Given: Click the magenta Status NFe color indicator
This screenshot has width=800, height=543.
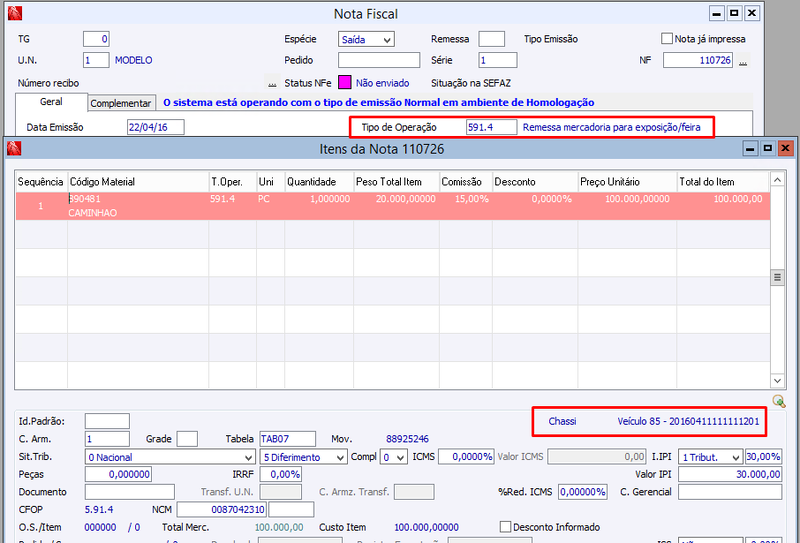Looking at the screenshot, I should pyautogui.click(x=345, y=82).
